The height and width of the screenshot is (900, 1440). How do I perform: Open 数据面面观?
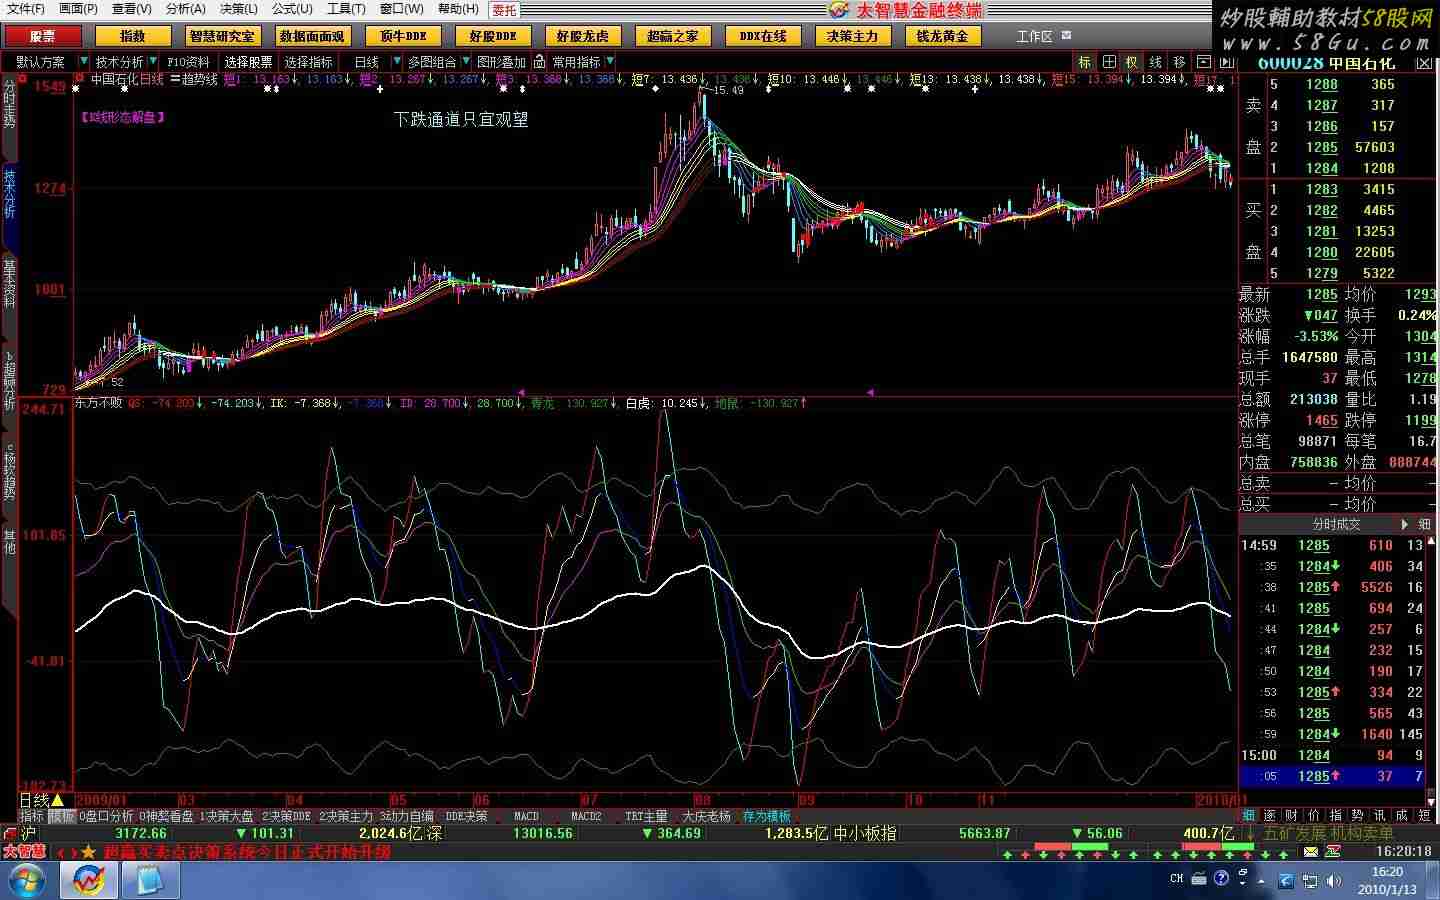tap(312, 36)
